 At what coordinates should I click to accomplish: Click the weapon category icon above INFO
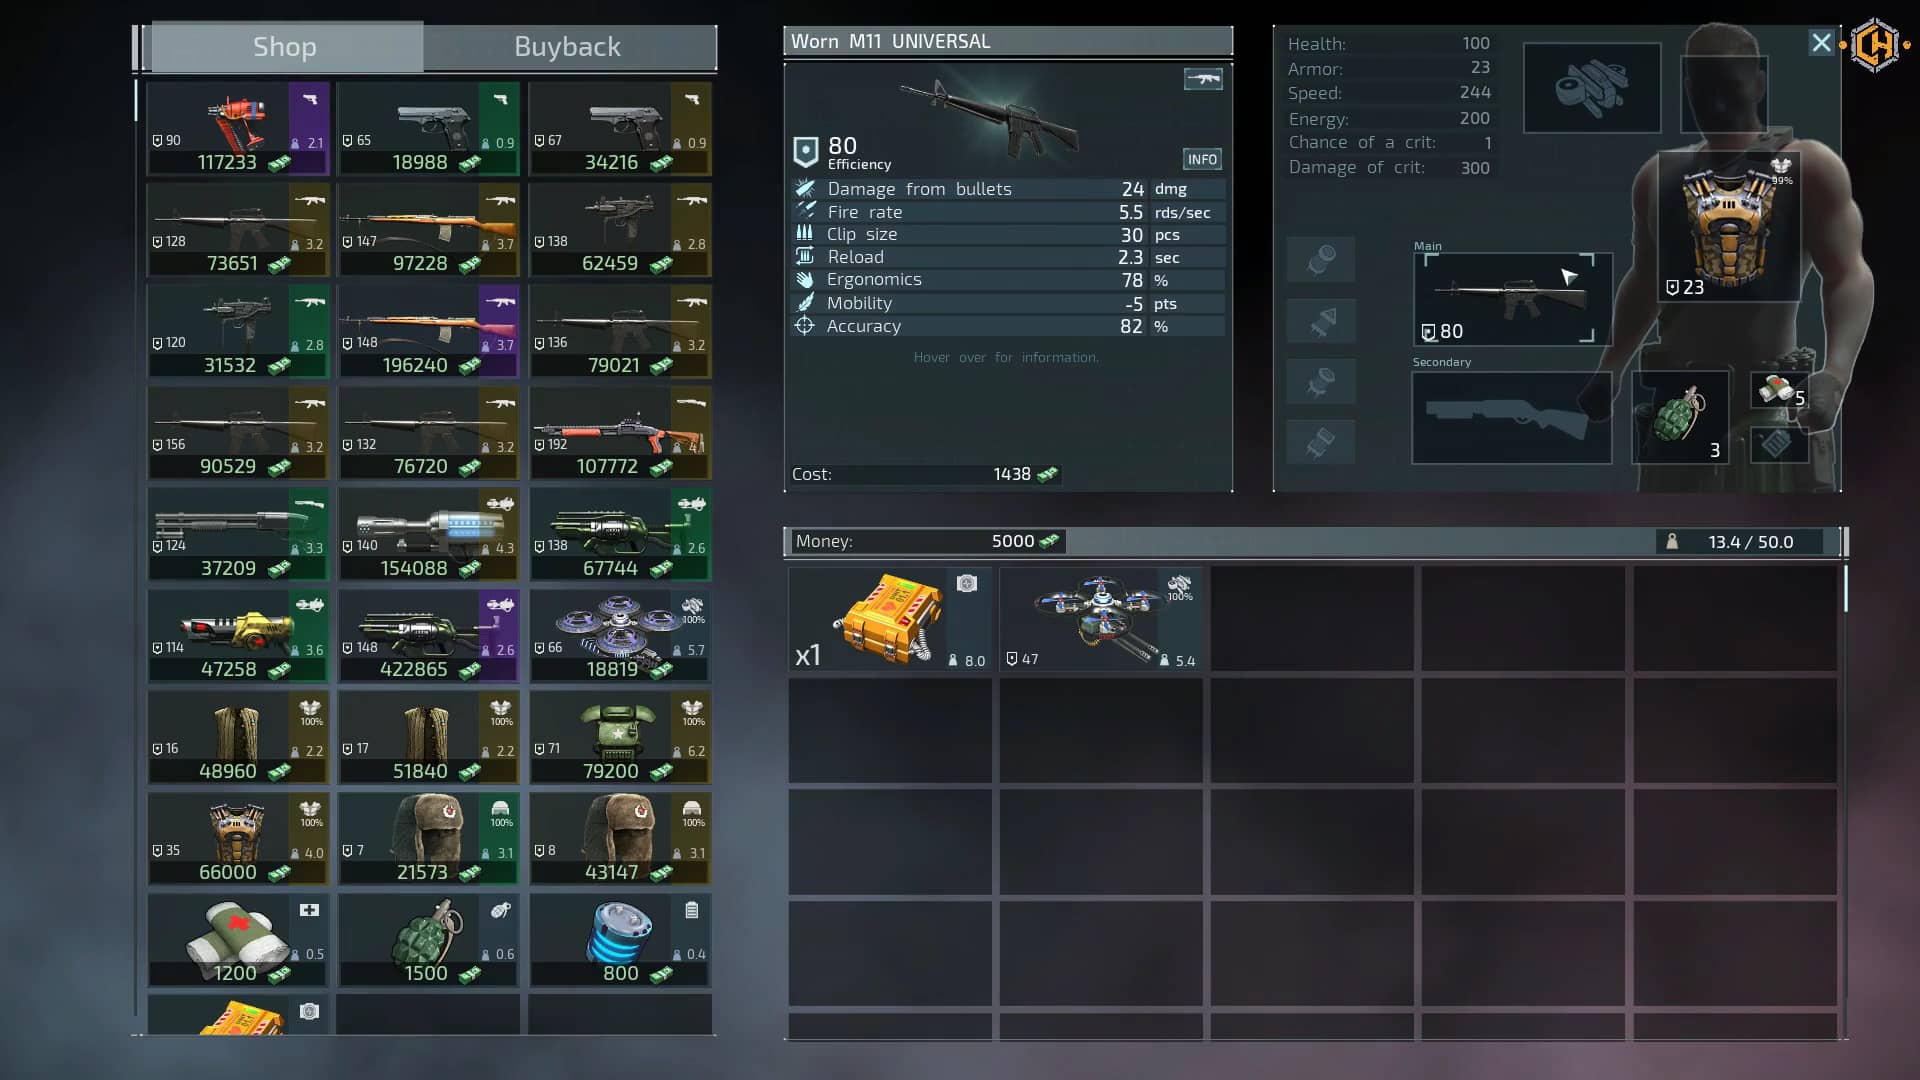(x=1202, y=79)
